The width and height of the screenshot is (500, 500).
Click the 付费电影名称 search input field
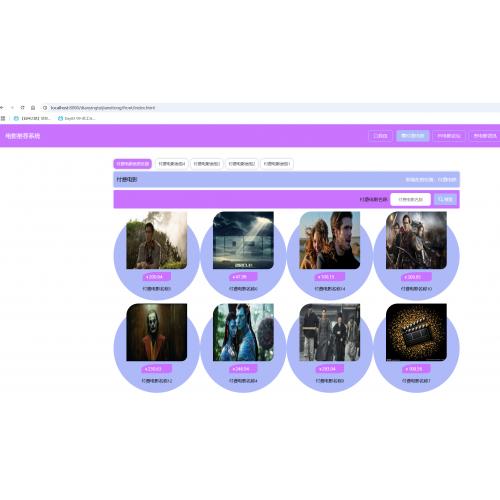tap(411, 199)
